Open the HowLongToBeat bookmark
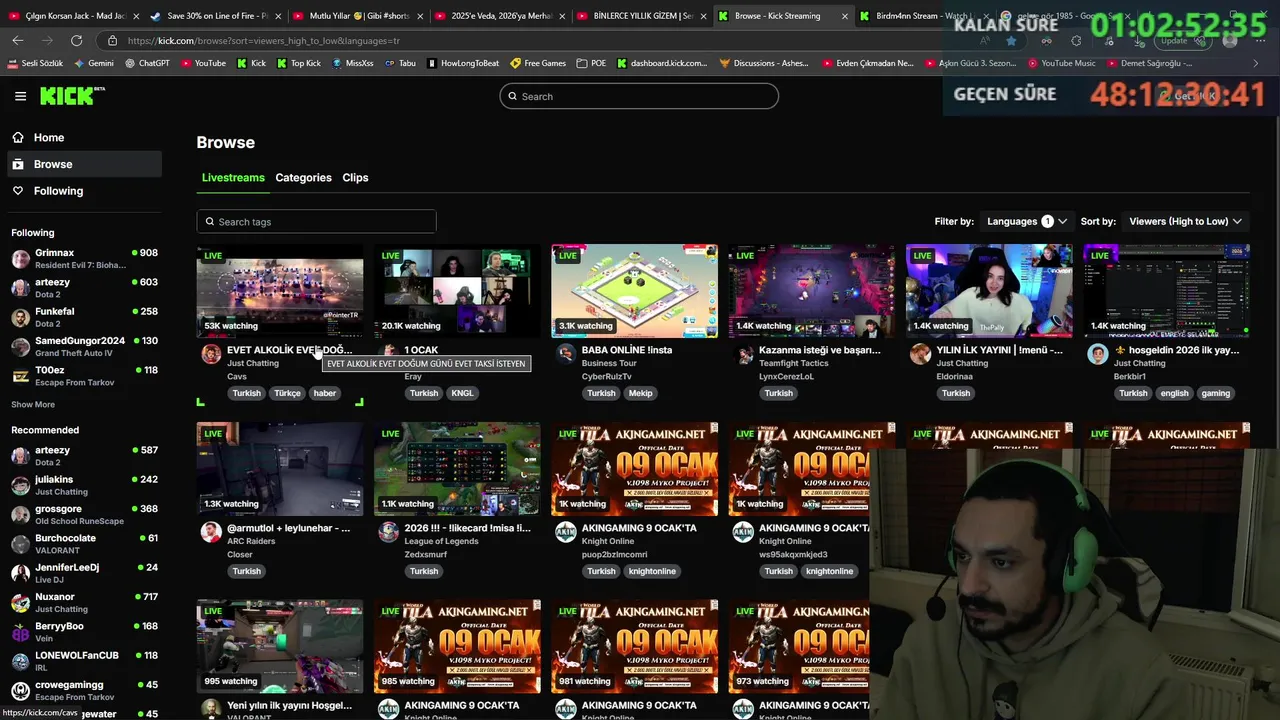This screenshot has height=720, width=1280. [463, 63]
